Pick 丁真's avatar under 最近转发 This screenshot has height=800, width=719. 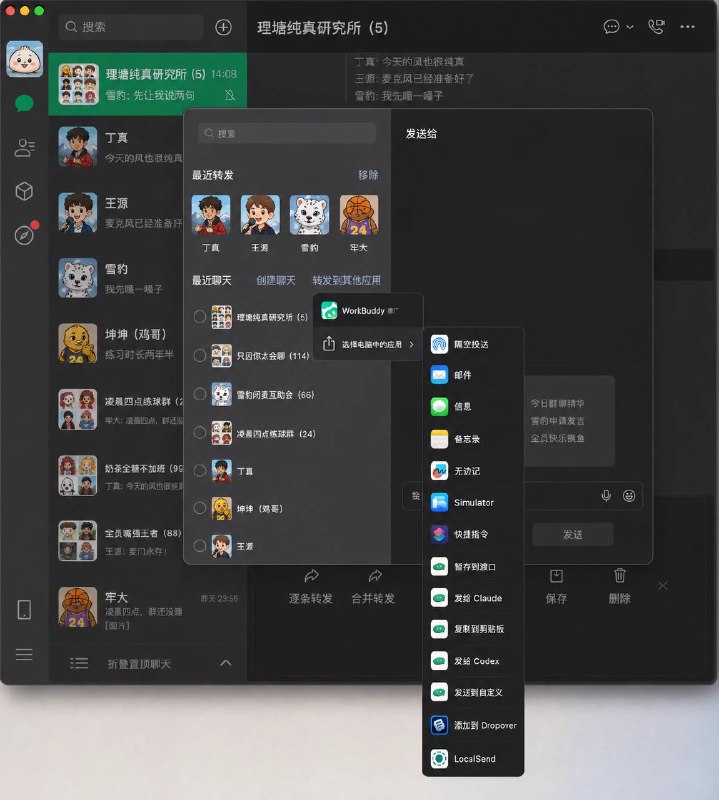pos(211,215)
